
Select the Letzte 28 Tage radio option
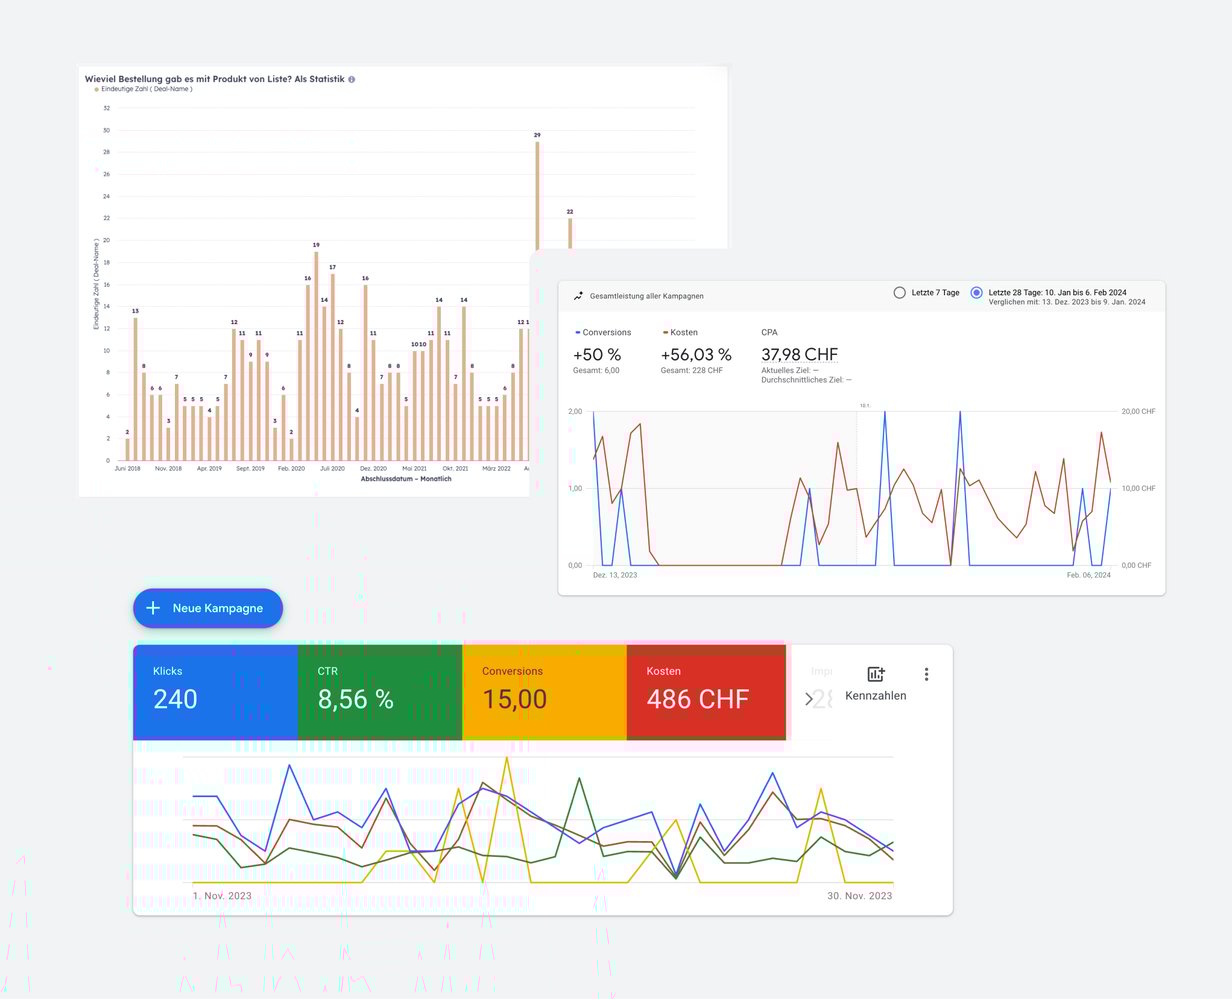click(x=976, y=293)
